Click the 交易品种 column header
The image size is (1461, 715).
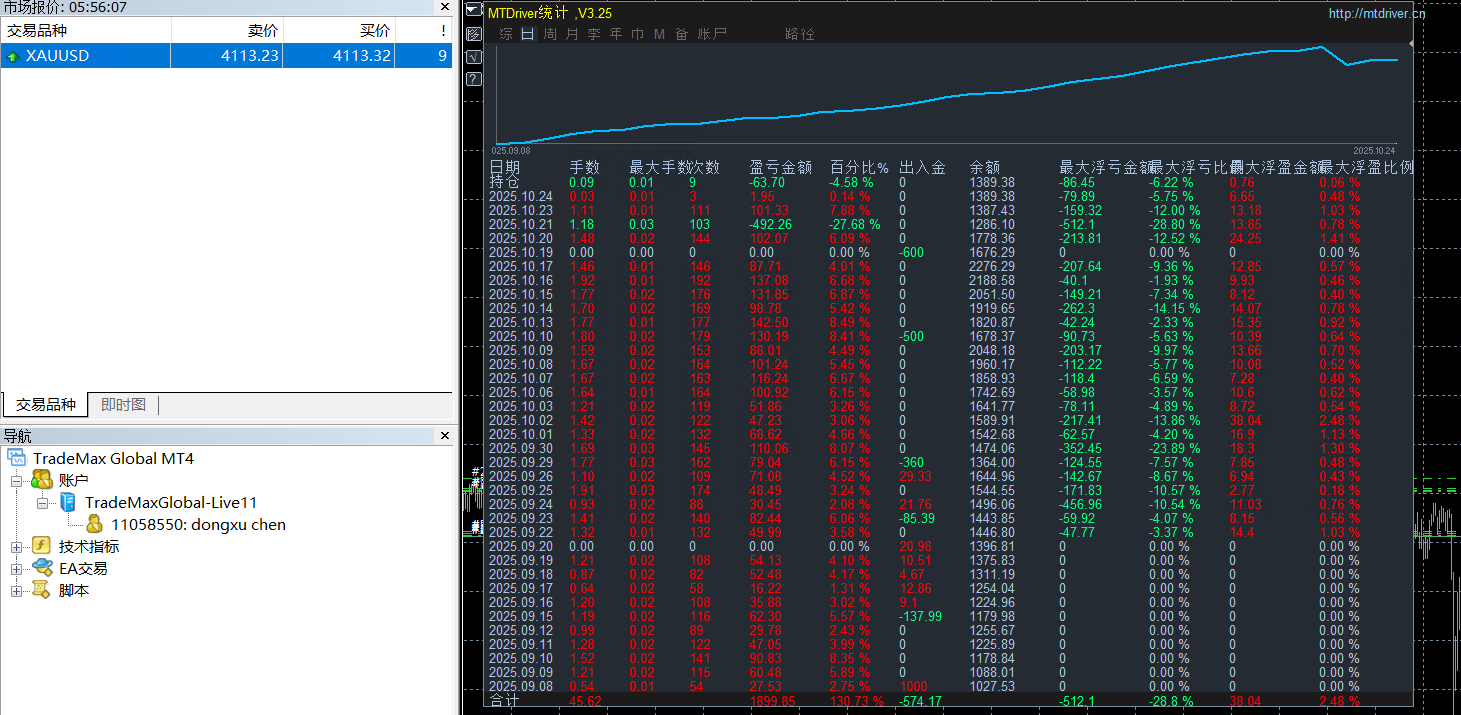pyautogui.click(x=86, y=31)
